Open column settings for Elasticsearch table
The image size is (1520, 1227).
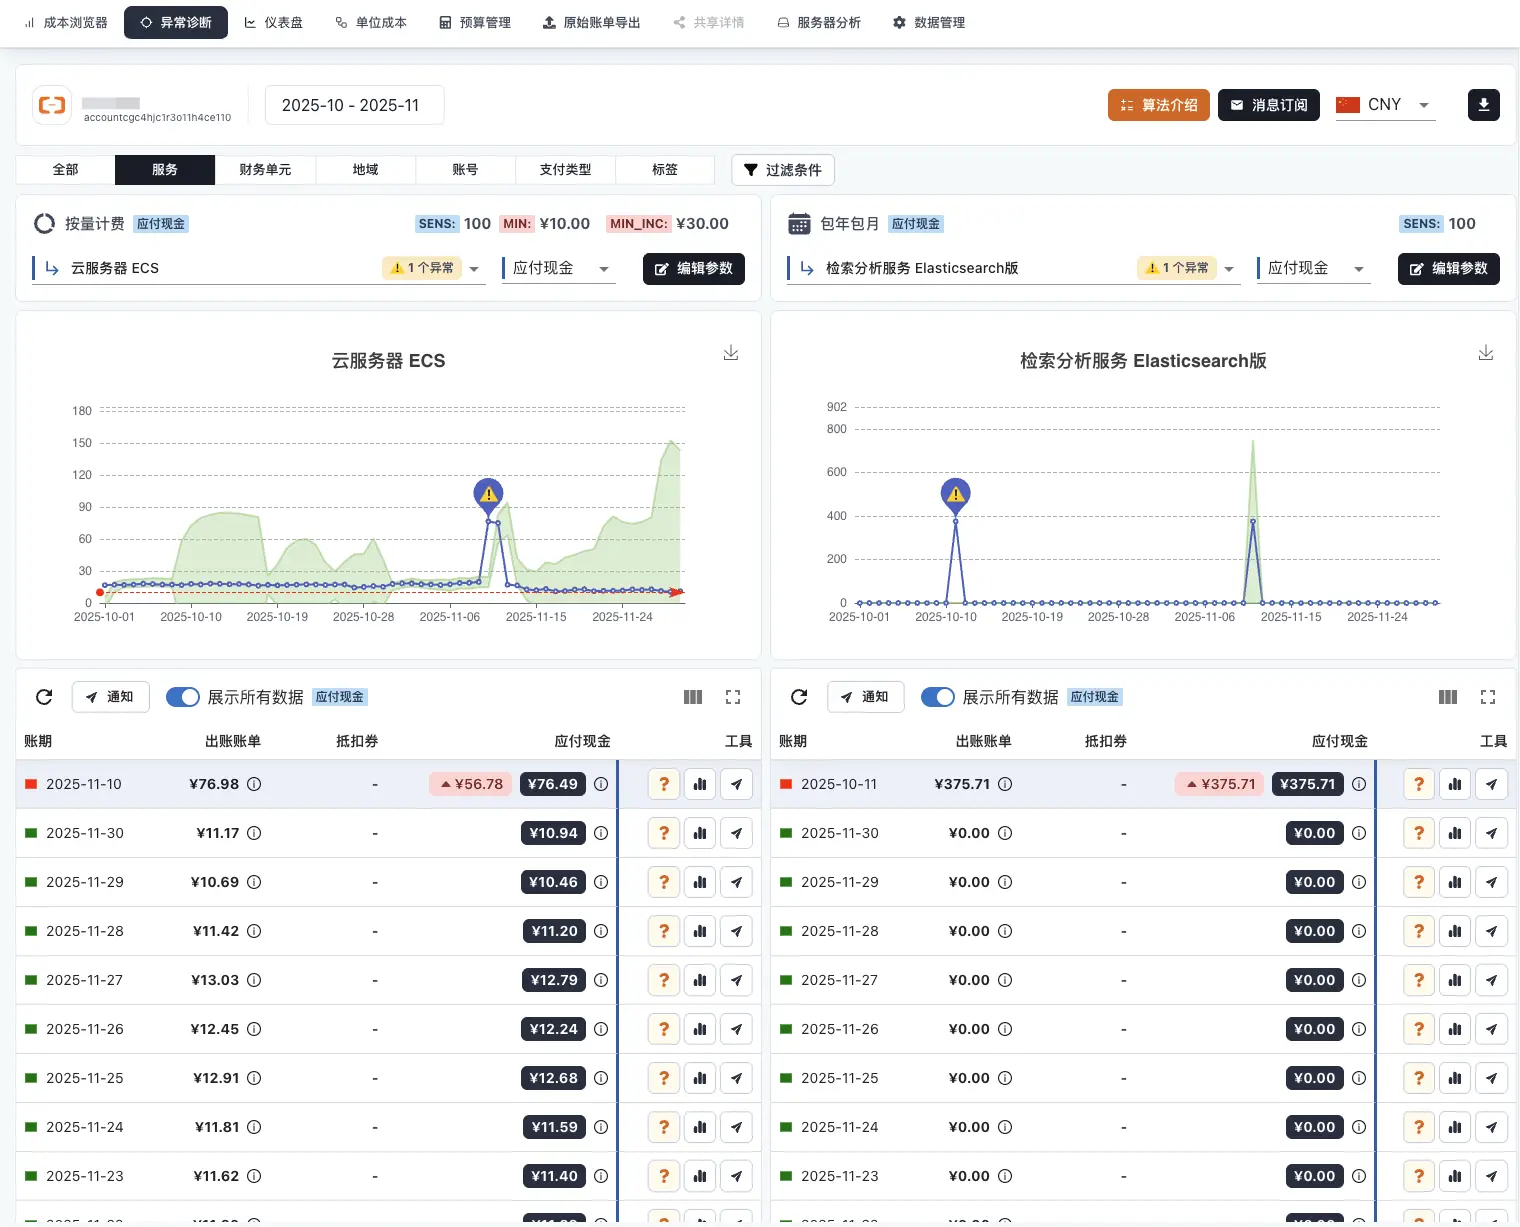(1447, 697)
